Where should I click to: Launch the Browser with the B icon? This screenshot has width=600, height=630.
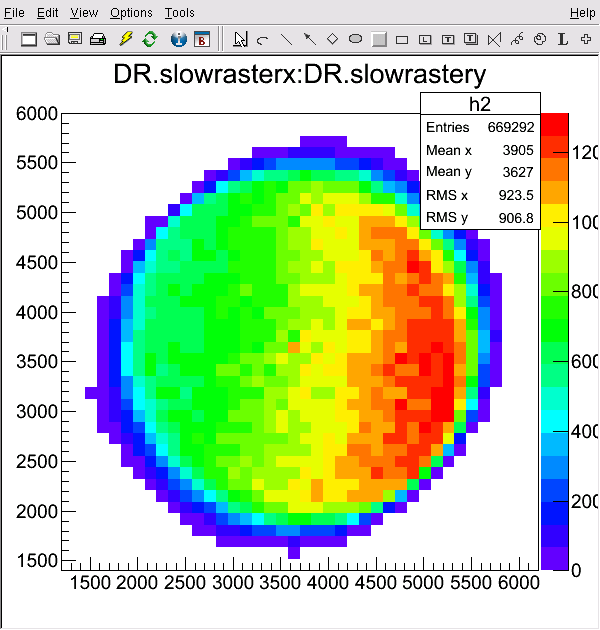point(202,39)
